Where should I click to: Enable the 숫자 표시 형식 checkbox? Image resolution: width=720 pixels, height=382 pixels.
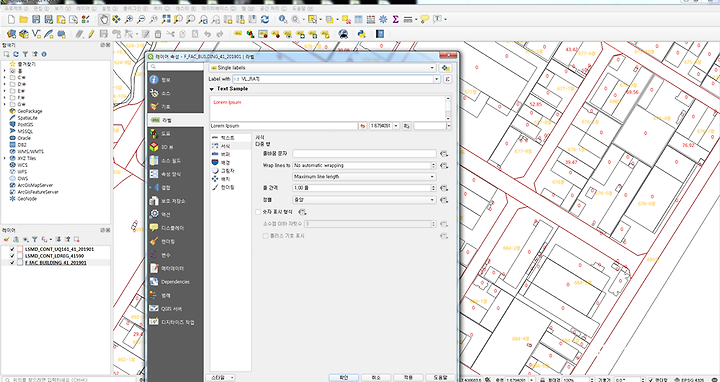tap(258, 212)
